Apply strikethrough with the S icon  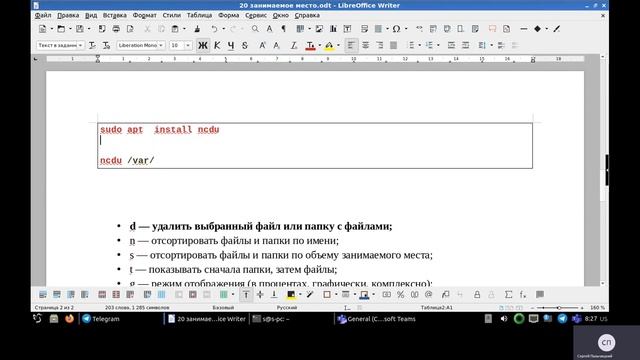(x=244, y=45)
